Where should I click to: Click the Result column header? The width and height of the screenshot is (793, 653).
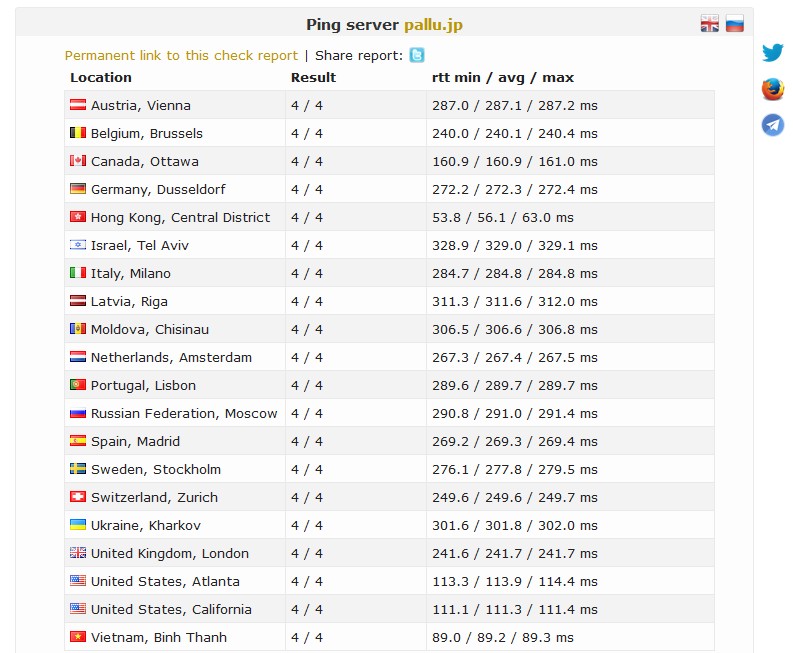tap(313, 77)
